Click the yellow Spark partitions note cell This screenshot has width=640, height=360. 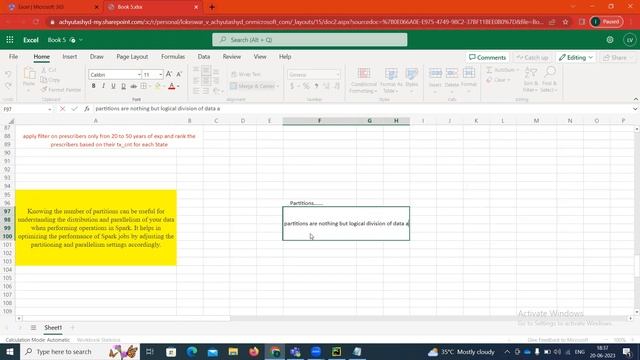[x=96, y=228]
